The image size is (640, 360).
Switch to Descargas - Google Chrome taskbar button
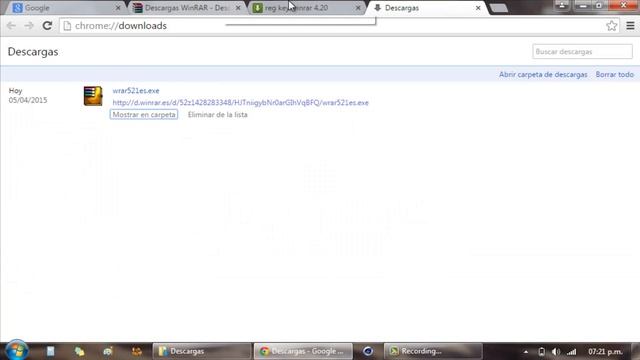(x=303, y=351)
